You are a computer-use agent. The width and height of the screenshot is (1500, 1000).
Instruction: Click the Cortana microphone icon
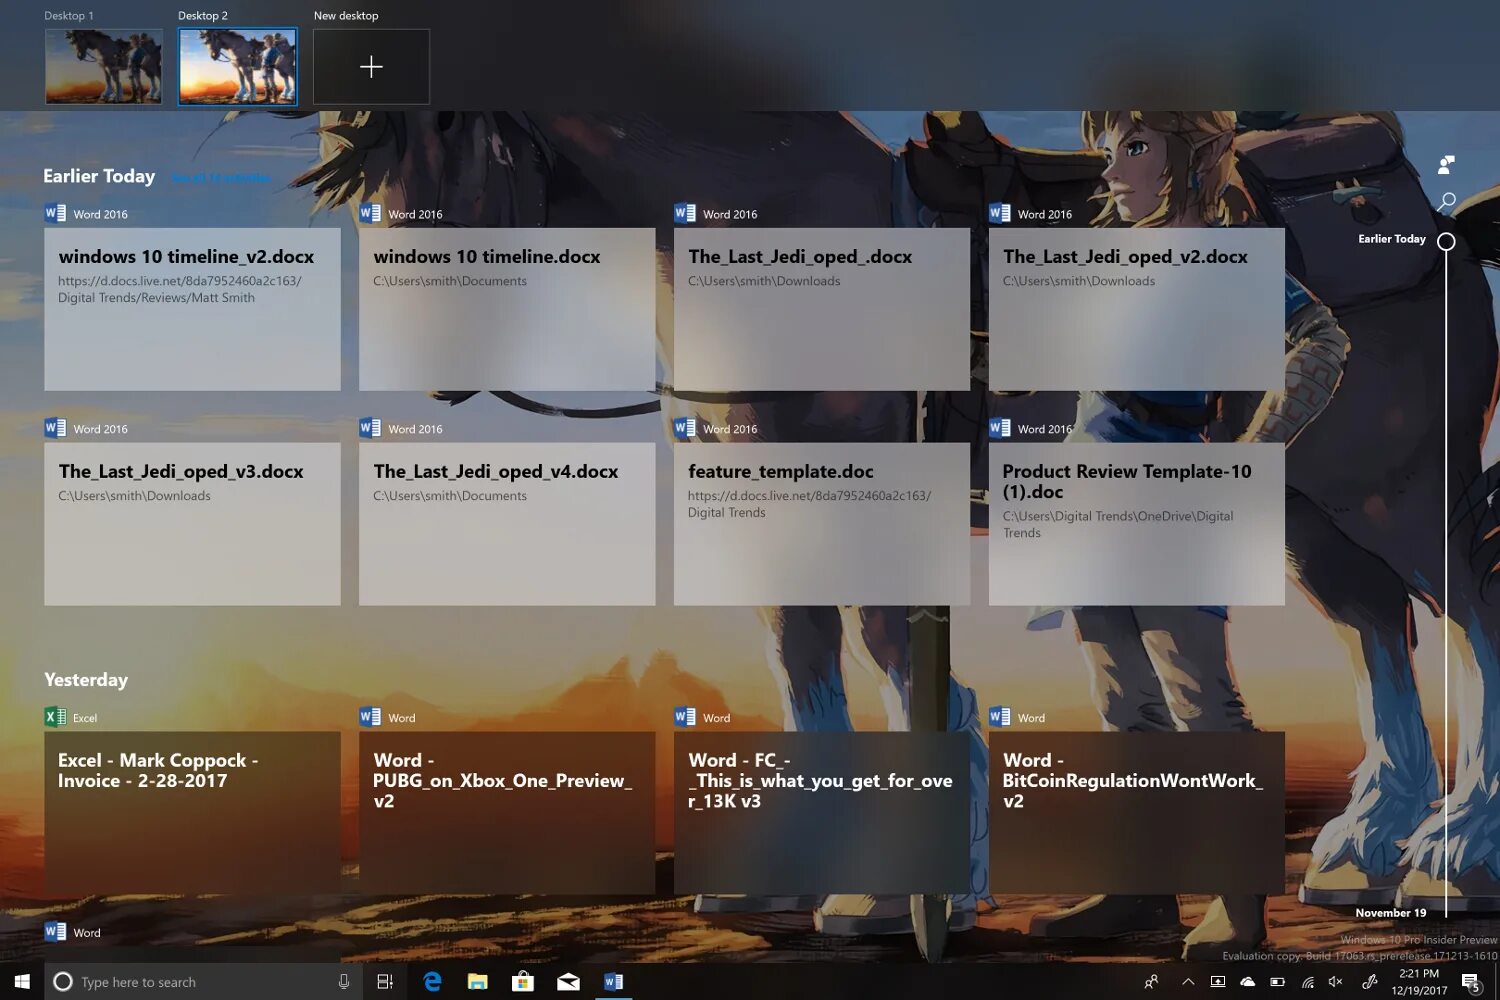coord(344,982)
